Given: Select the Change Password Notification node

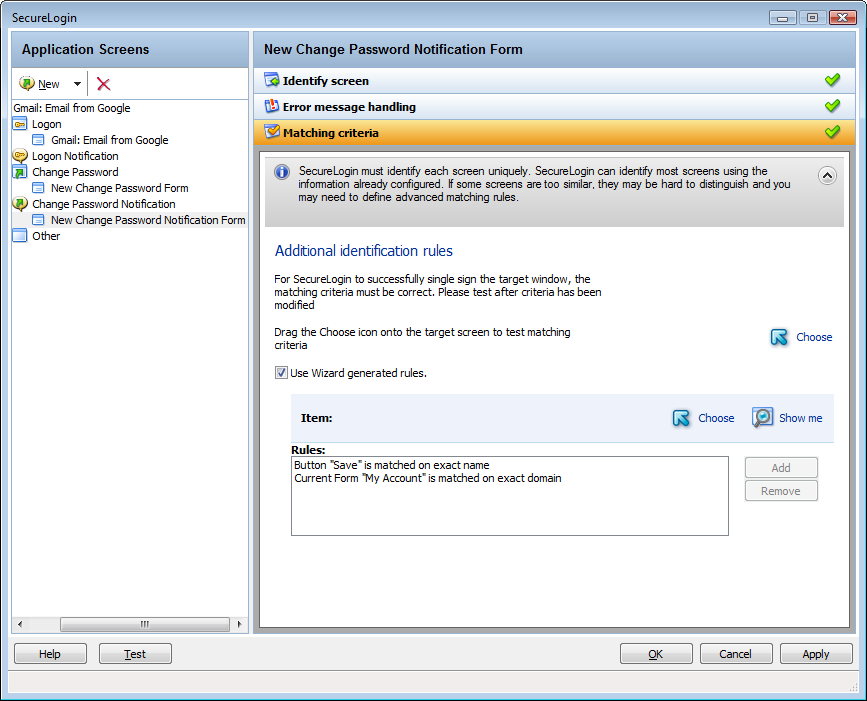Looking at the screenshot, I should (103, 204).
